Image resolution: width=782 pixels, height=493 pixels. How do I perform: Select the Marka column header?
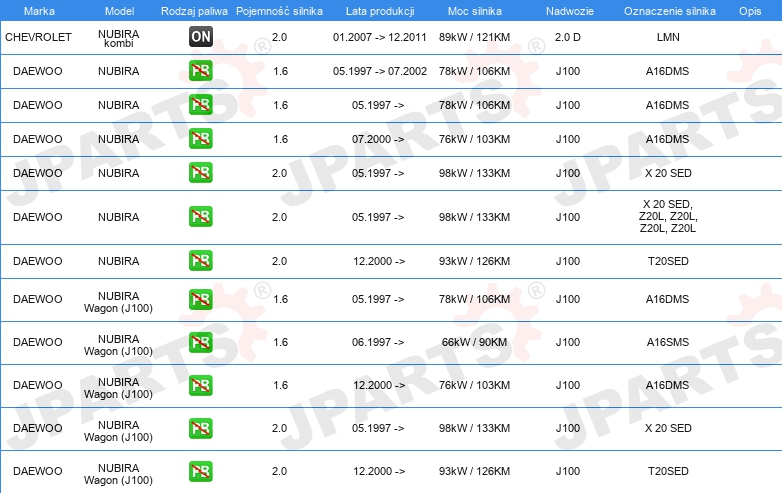[39, 11]
